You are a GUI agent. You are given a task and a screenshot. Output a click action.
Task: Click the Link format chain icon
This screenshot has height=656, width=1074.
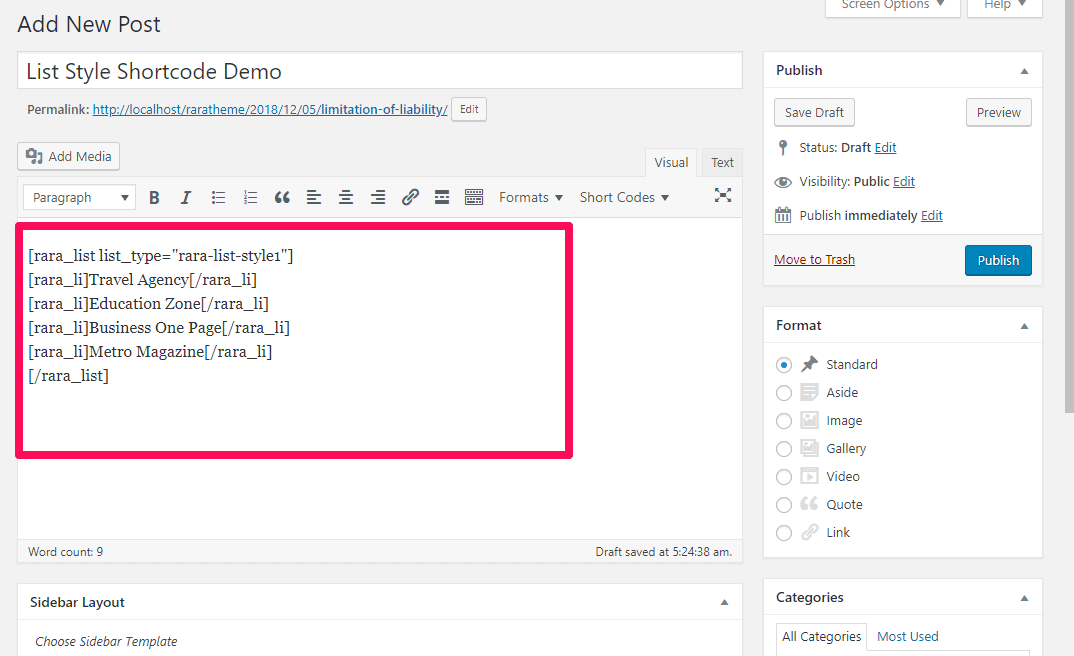coord(810,532)
